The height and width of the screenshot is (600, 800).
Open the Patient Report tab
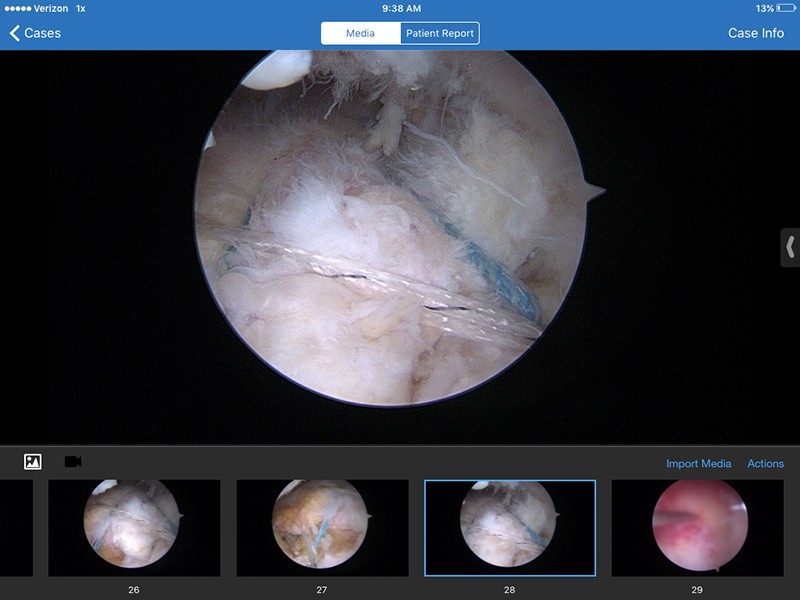(x=440, y=33)
